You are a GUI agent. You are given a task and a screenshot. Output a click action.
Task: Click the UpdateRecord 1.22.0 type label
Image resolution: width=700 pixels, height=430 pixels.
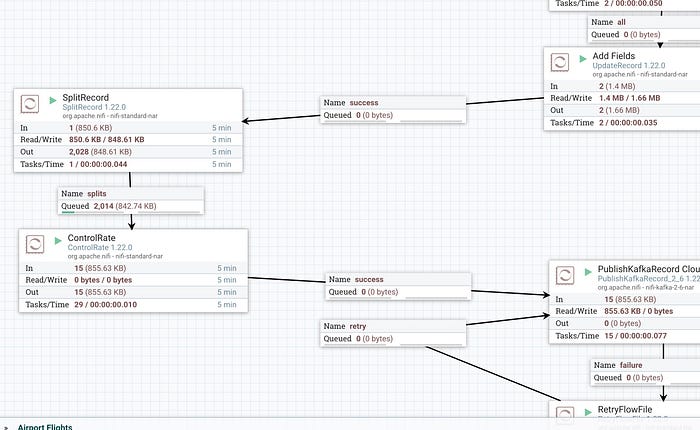coord(629,65)
